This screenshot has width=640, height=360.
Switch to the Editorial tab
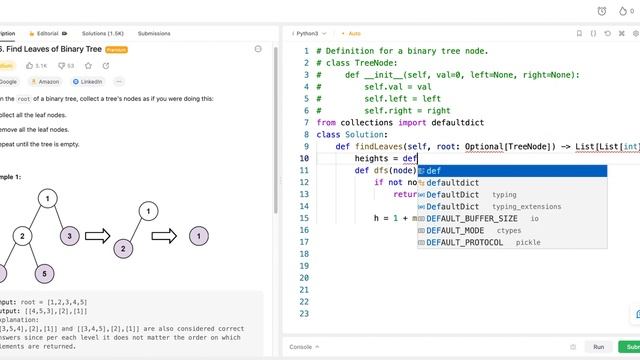(x=48, y=33)
